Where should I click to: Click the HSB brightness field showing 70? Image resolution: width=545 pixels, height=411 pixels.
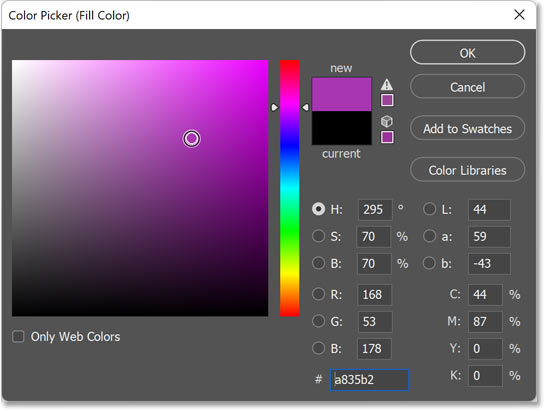click(x=374, y=264)
